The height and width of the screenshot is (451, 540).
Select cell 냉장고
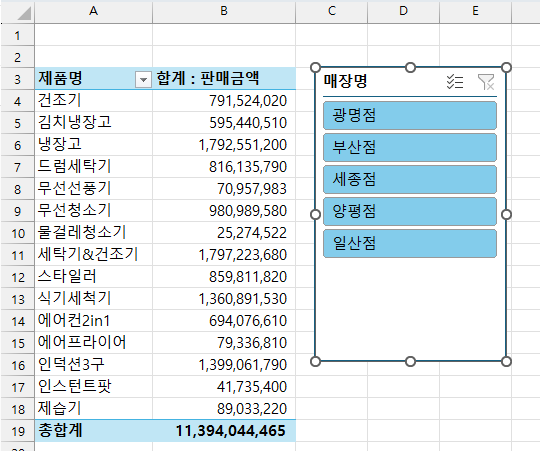[x=93, y=145]
